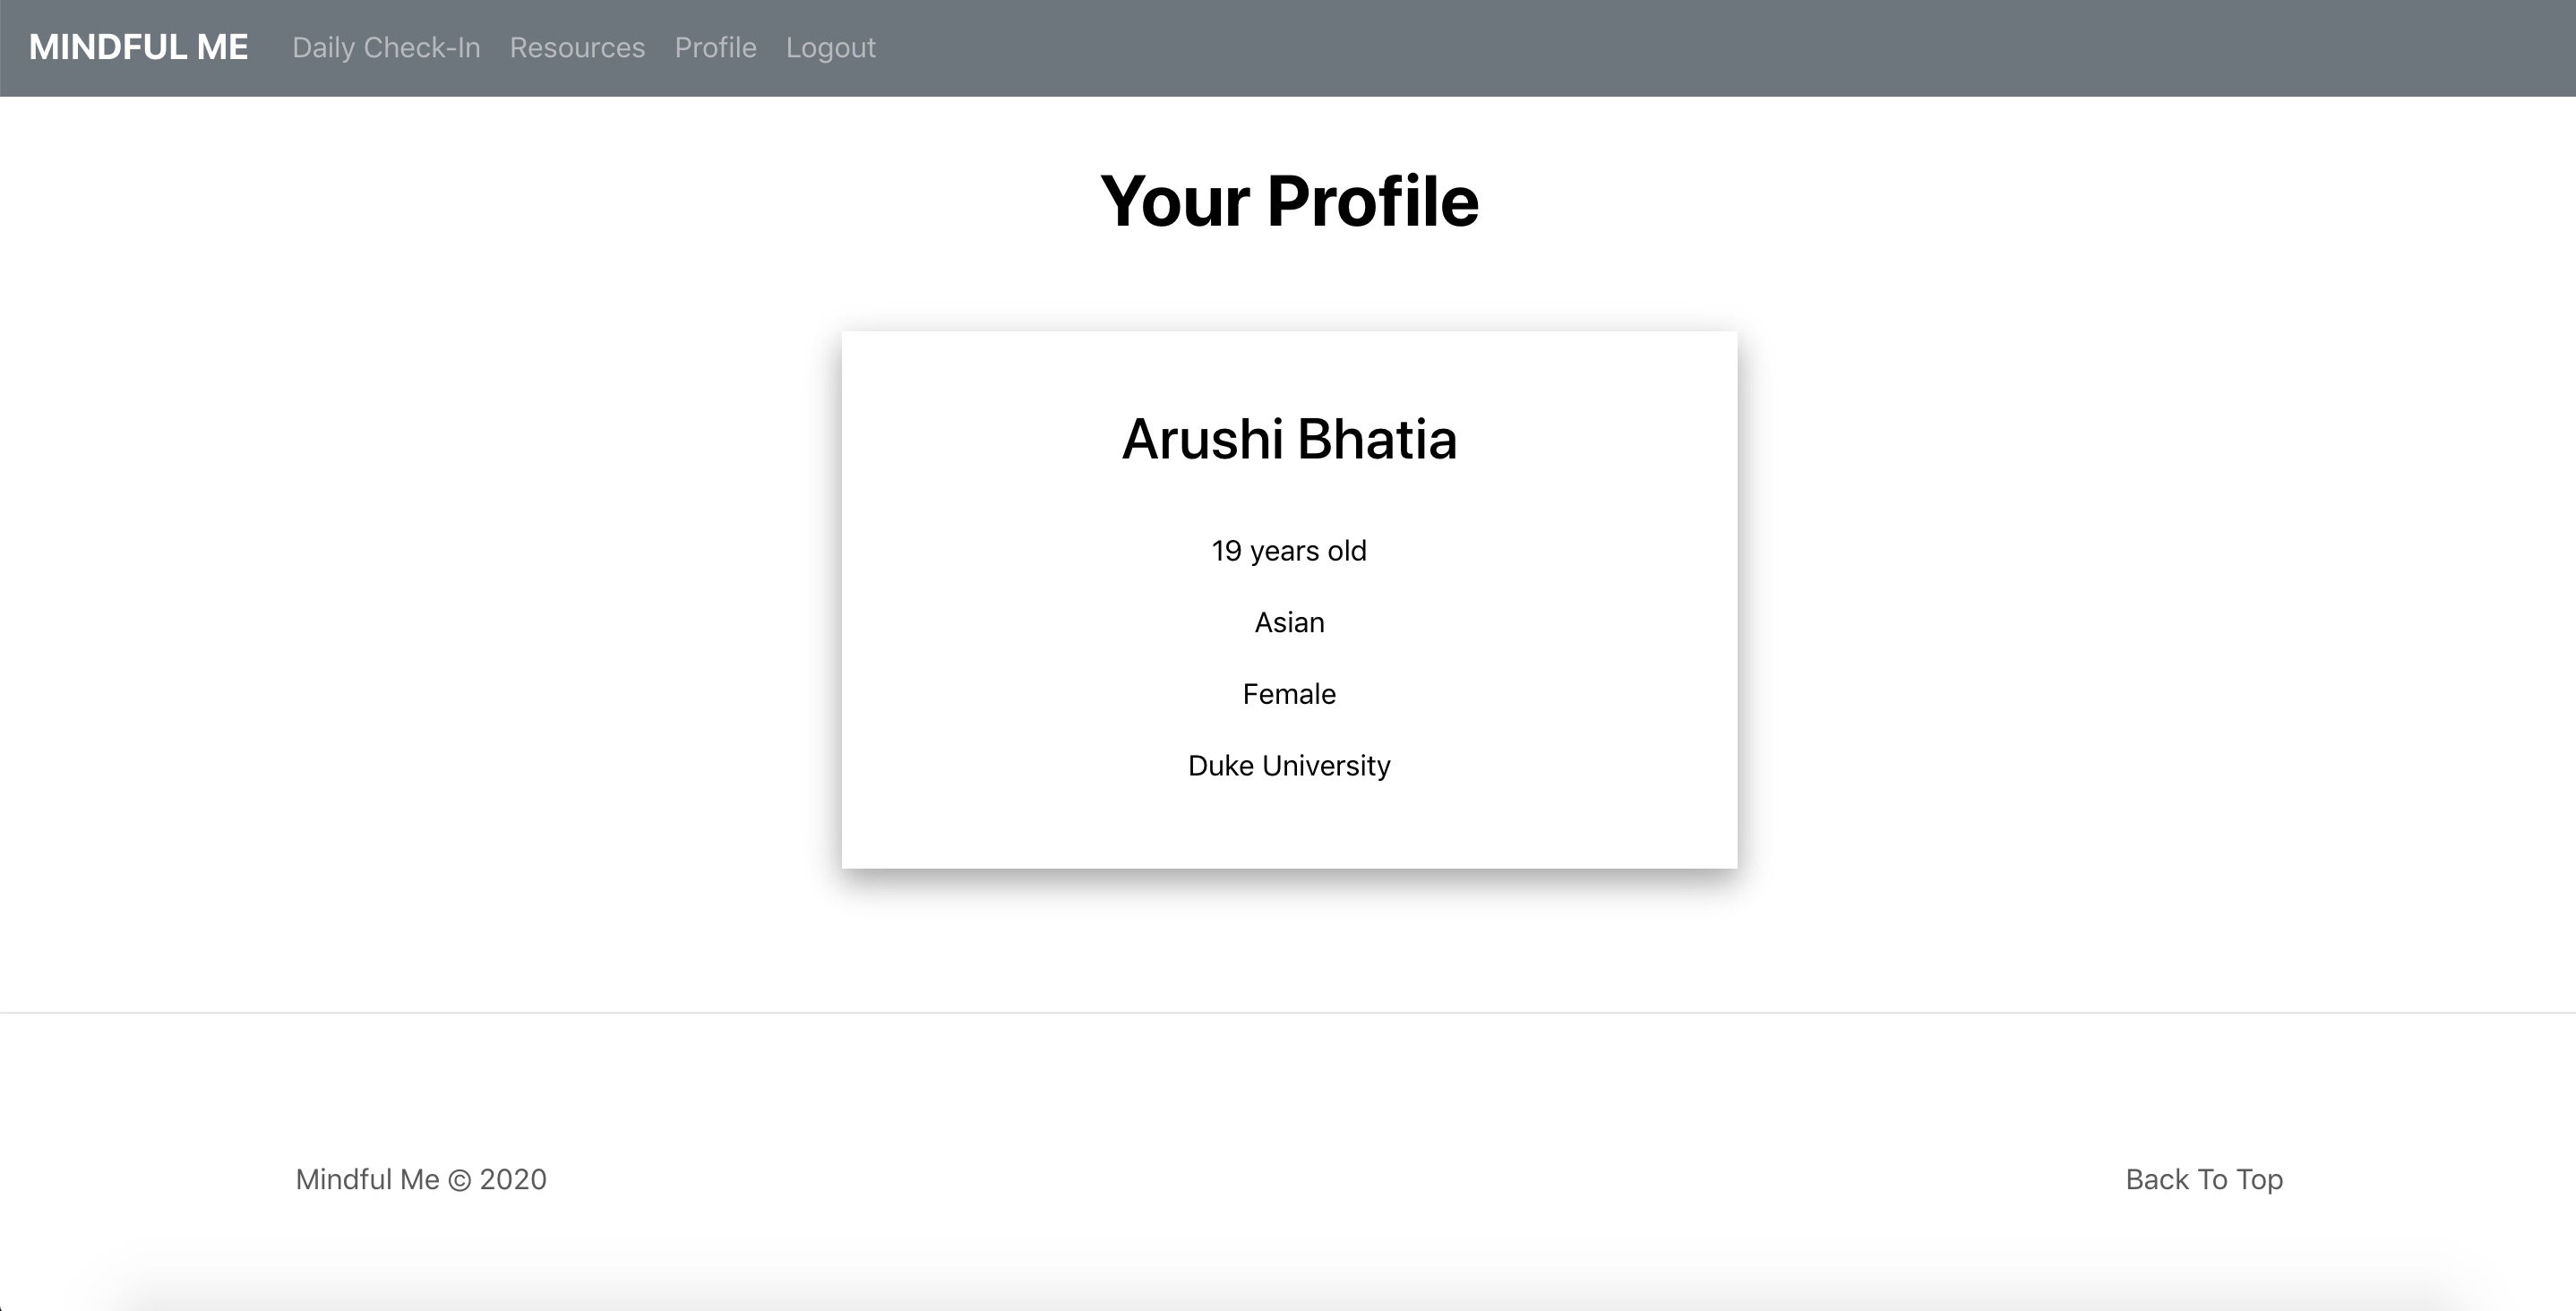2576x1311 pixels.
Task: Click 2020 in the footer copyright
Action: pos(512,1179)
